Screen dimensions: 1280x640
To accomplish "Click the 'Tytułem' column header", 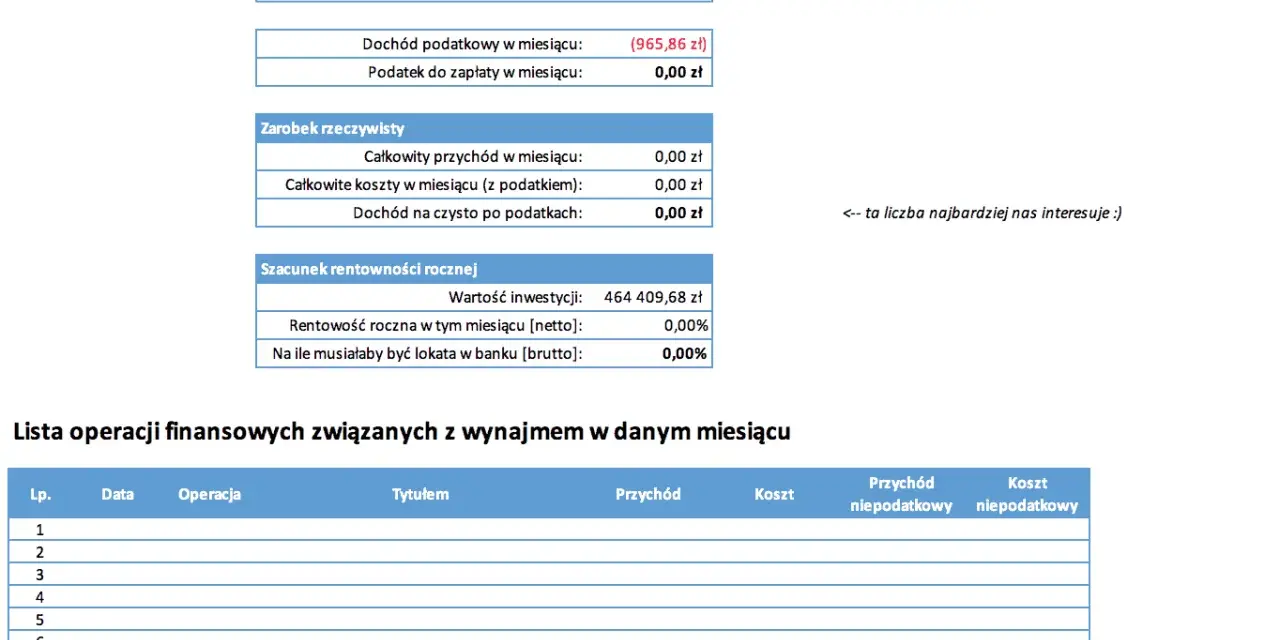I will coord(420,494).
